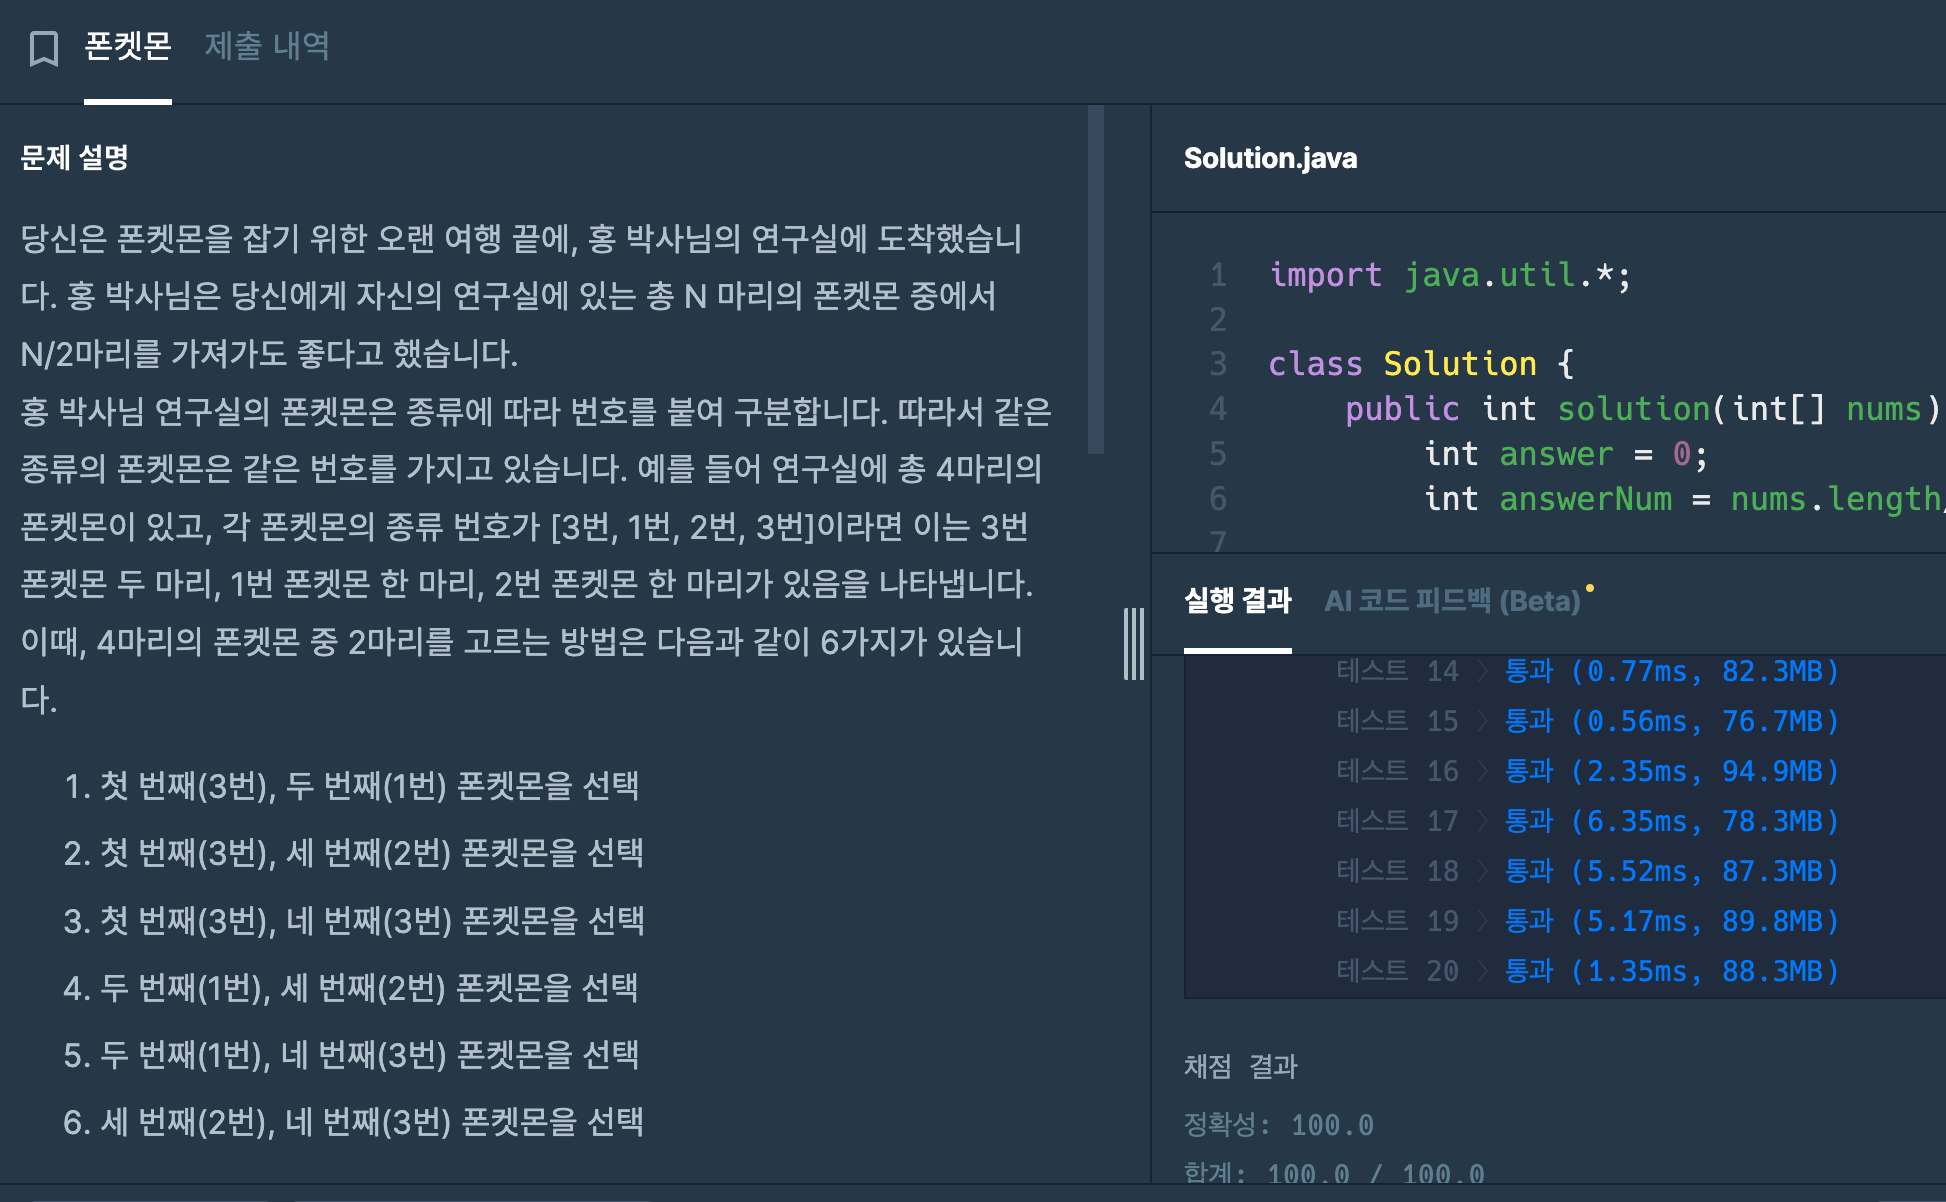Click the 합계: 100.0 / 100.0 total
The image size is (1946, 1202).
point(1334,1173)
